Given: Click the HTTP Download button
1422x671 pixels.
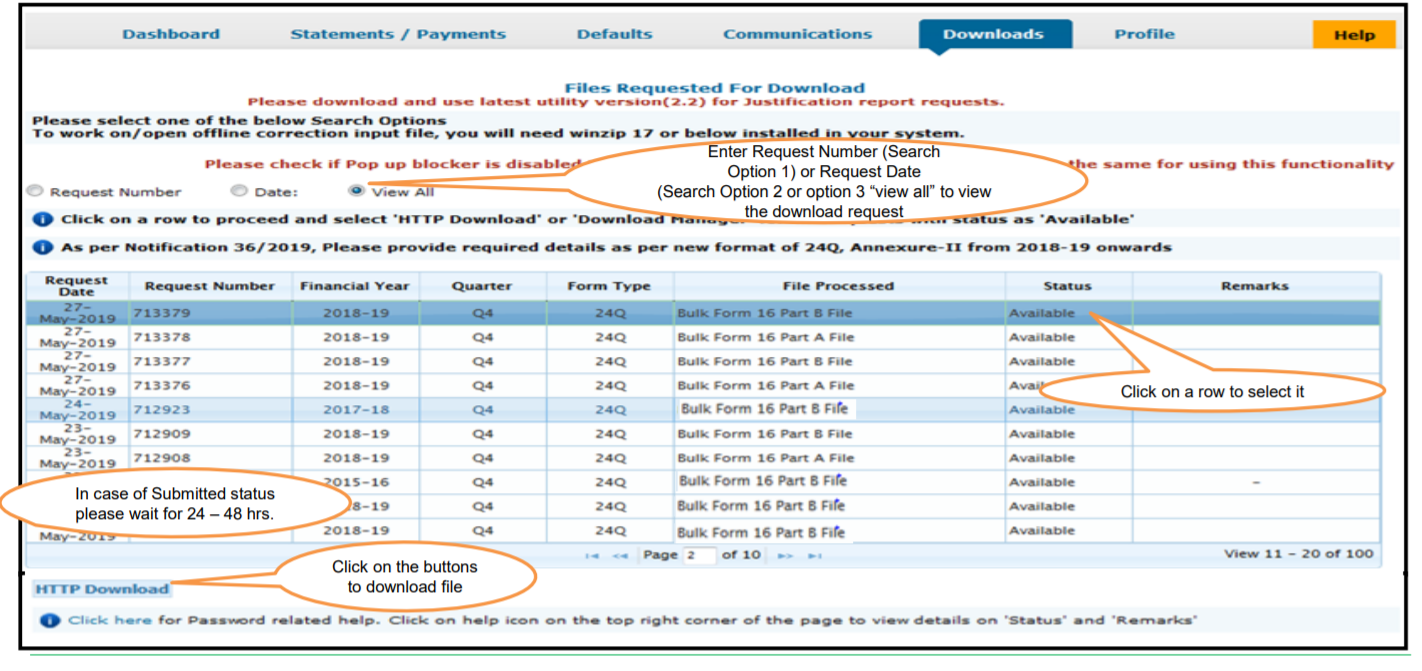Looking at the screenshot, I should click(x=100, y=589).
